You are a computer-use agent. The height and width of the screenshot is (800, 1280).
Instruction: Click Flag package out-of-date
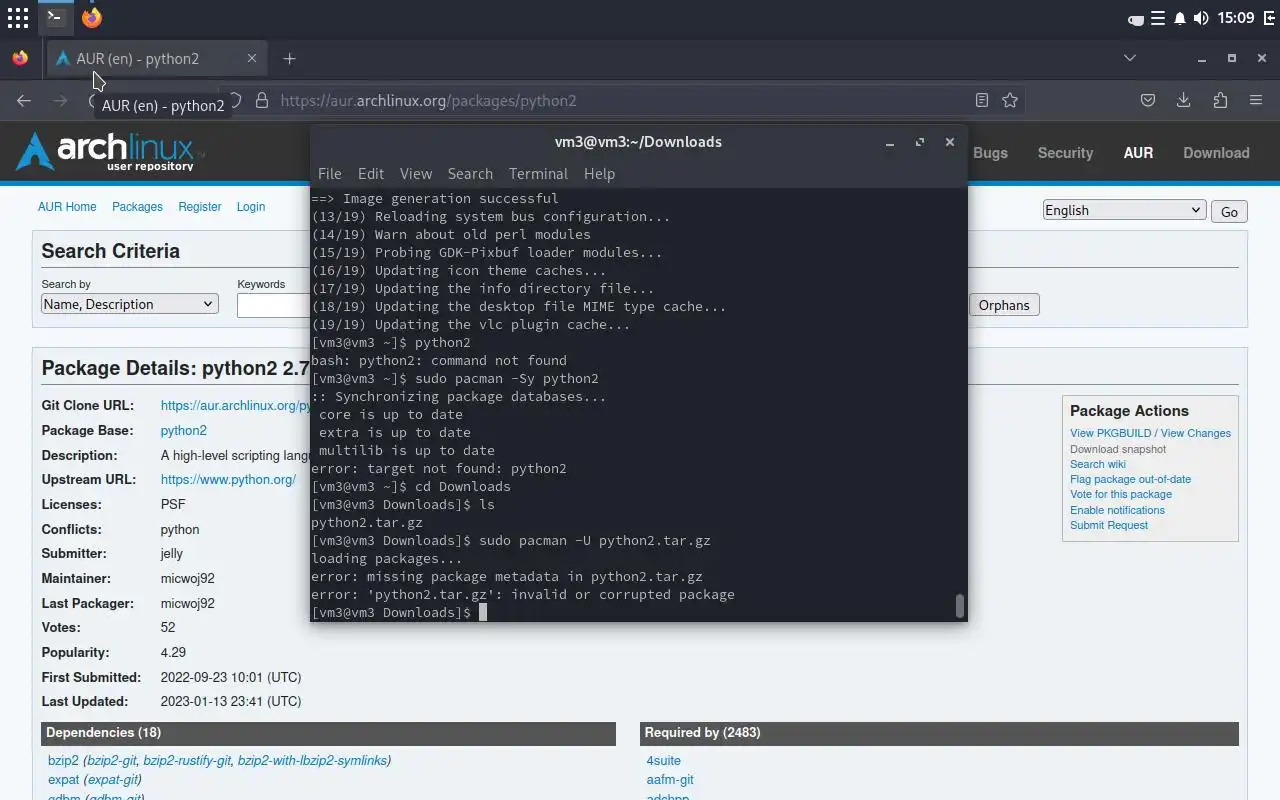point(1130,479)
